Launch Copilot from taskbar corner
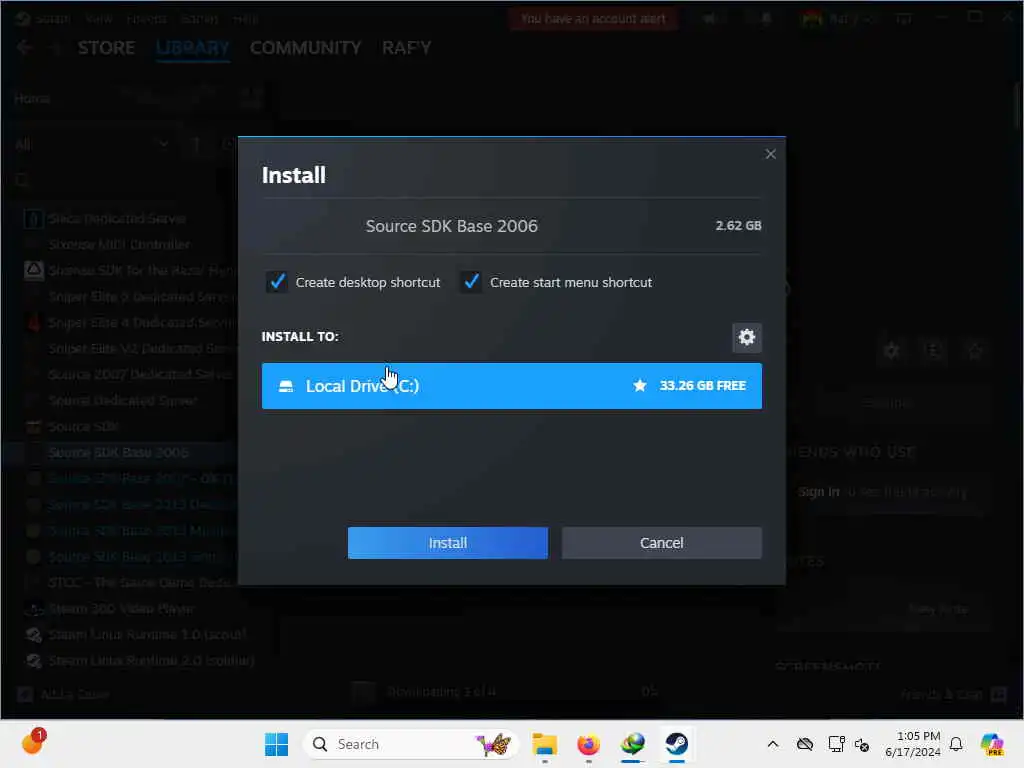This screenshot has width=1024, height=768. [992, 744]
